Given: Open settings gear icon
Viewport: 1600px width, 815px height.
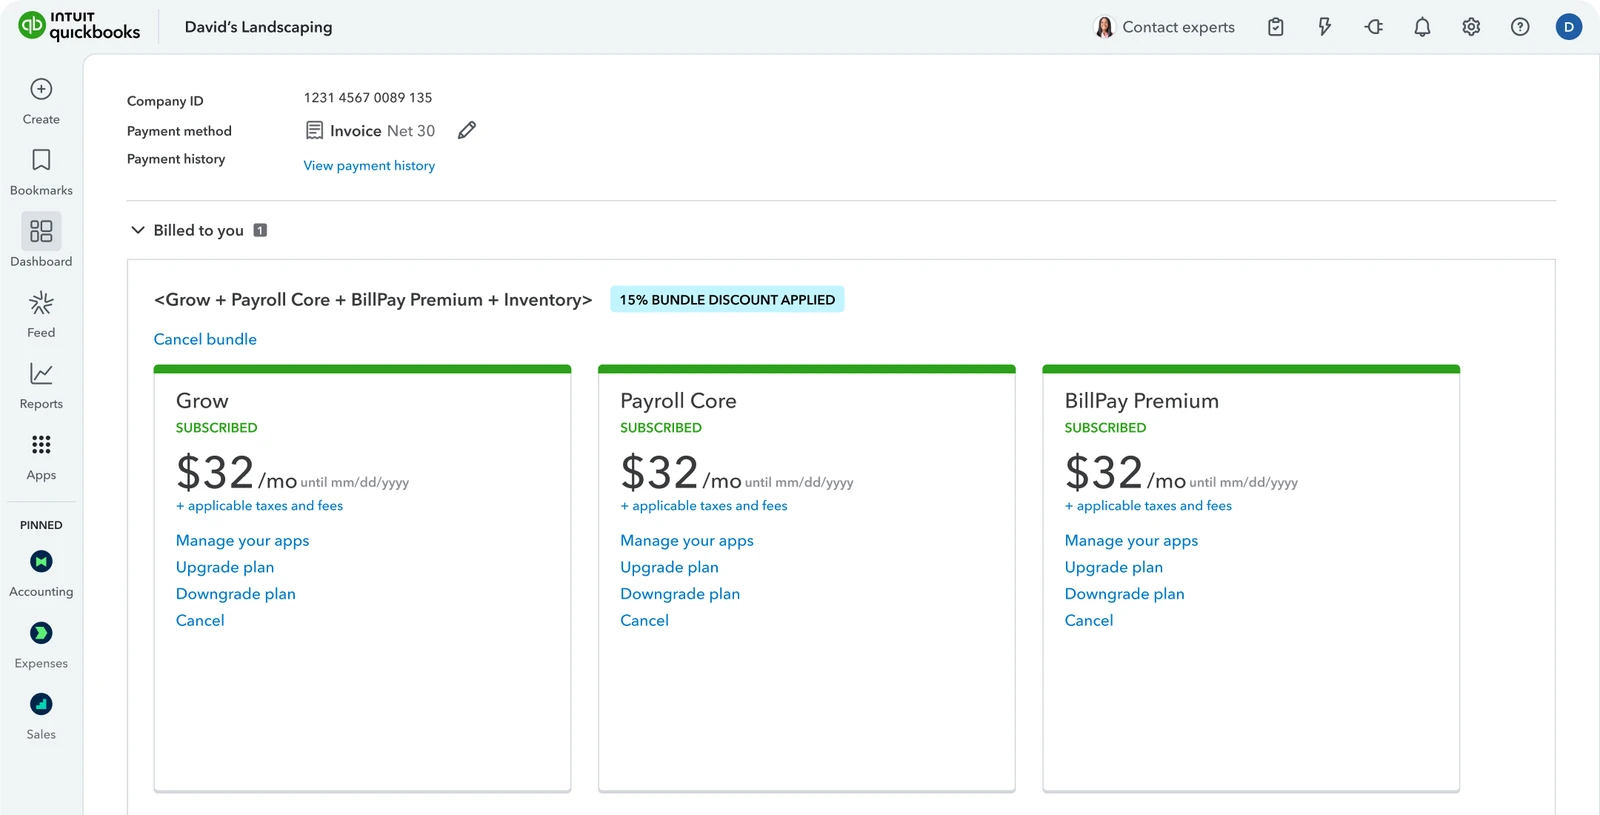Looking at the screenshot, I should pos(1471,27).
